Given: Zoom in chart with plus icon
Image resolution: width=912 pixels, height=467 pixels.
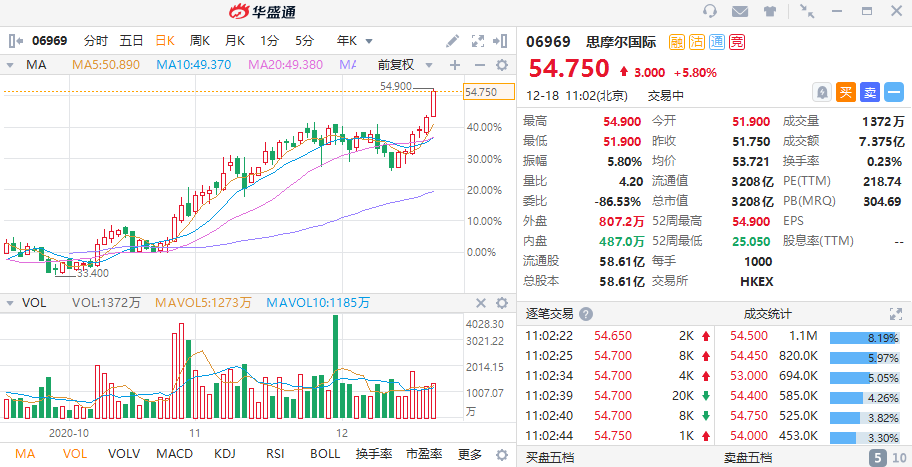Looking at the screenshot, I should click(455, 65).
